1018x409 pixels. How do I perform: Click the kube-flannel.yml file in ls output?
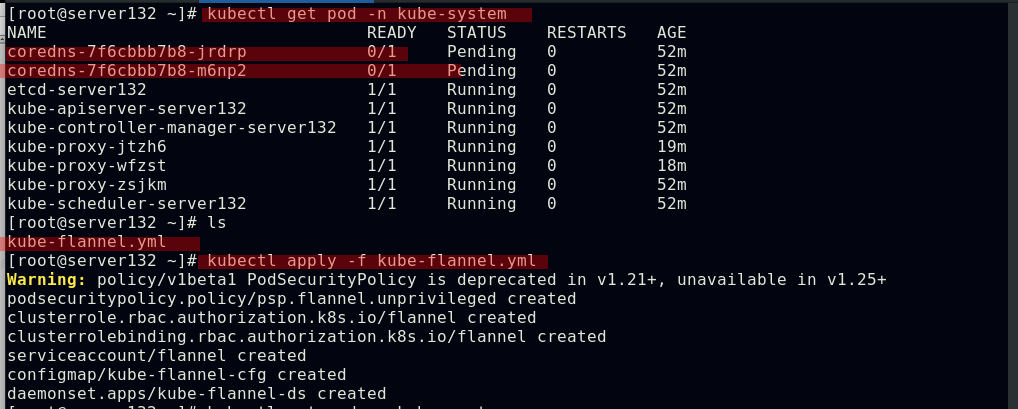coord(87,243)
